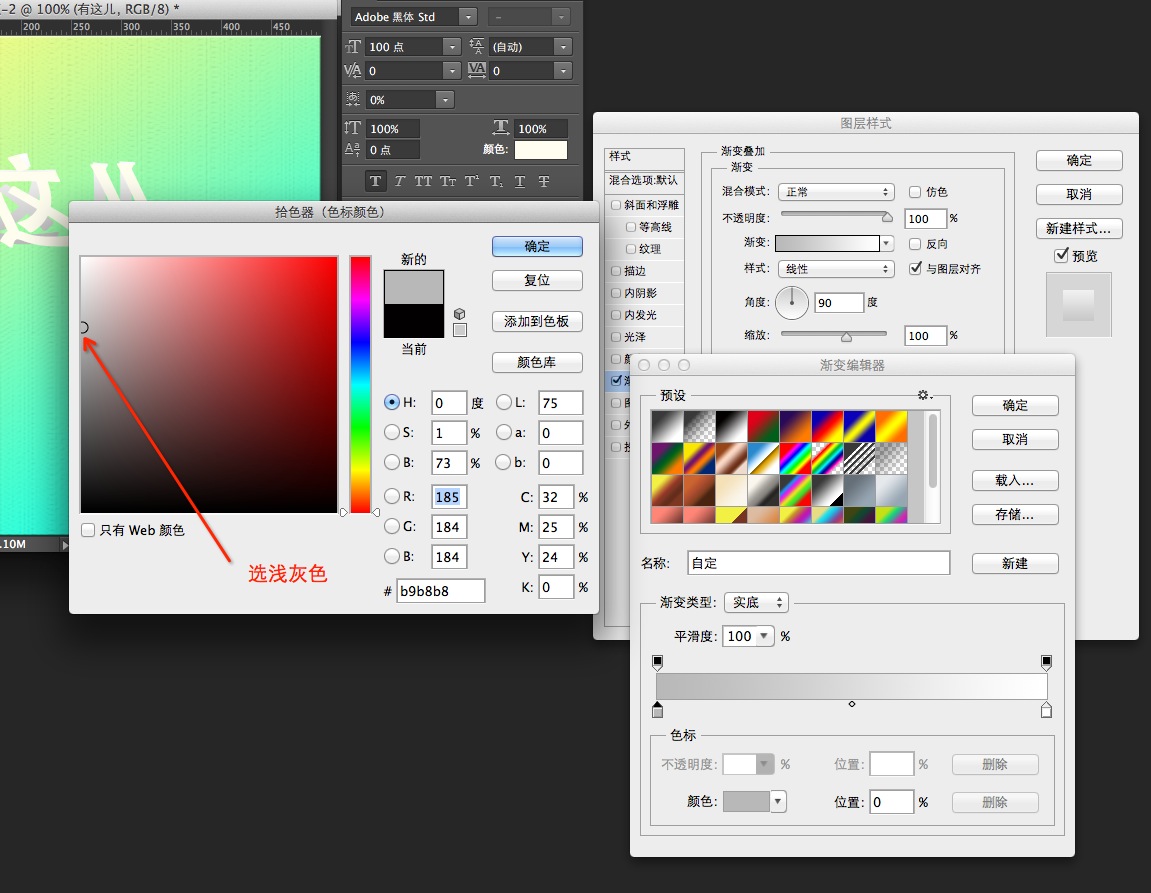Screen dimensions: 1151x893
Task: Click New (新建) in Gradient Editor
Action: pyautogui.click(x=1015, y=564)
